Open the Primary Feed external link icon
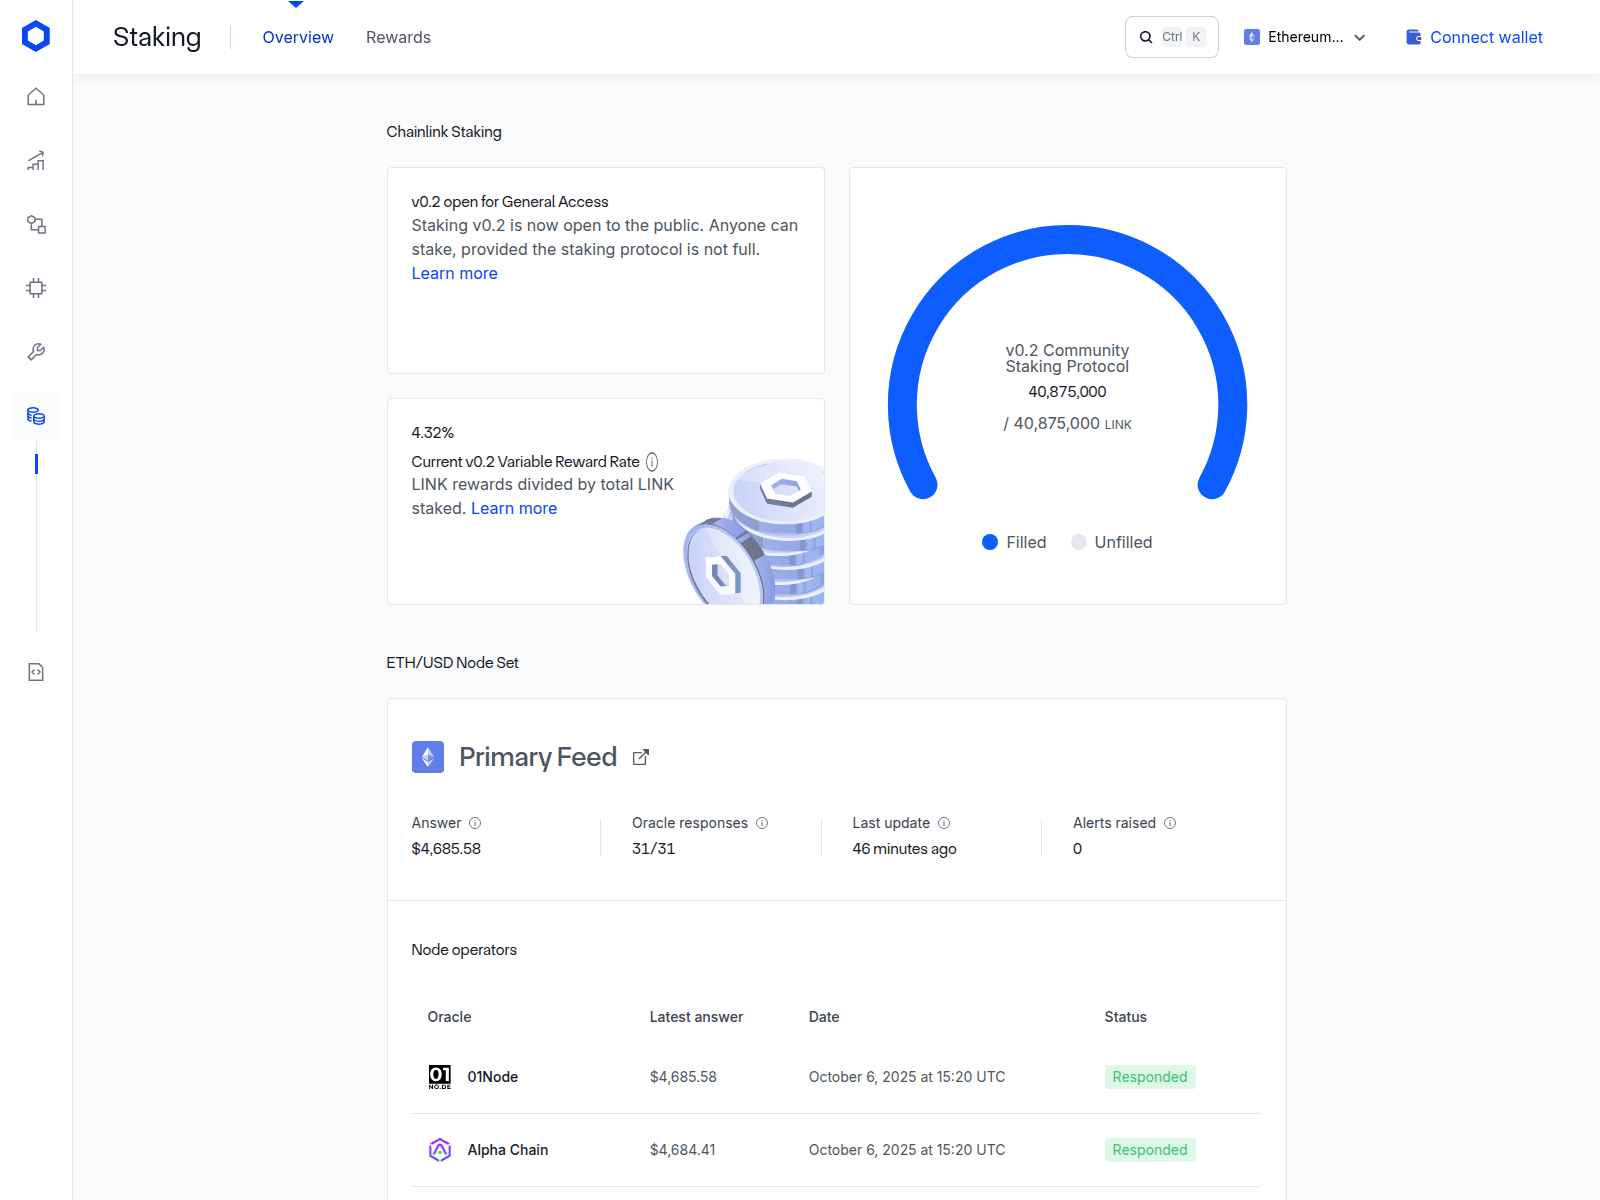Screen dimensions: 1600x1200 (640, 757)
